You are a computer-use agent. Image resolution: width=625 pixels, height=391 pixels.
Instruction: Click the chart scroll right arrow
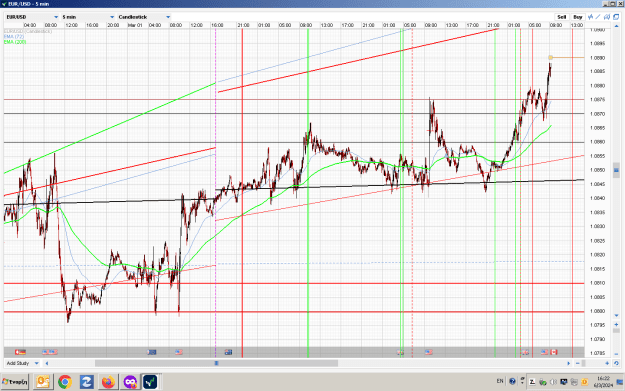coord(569,363)
